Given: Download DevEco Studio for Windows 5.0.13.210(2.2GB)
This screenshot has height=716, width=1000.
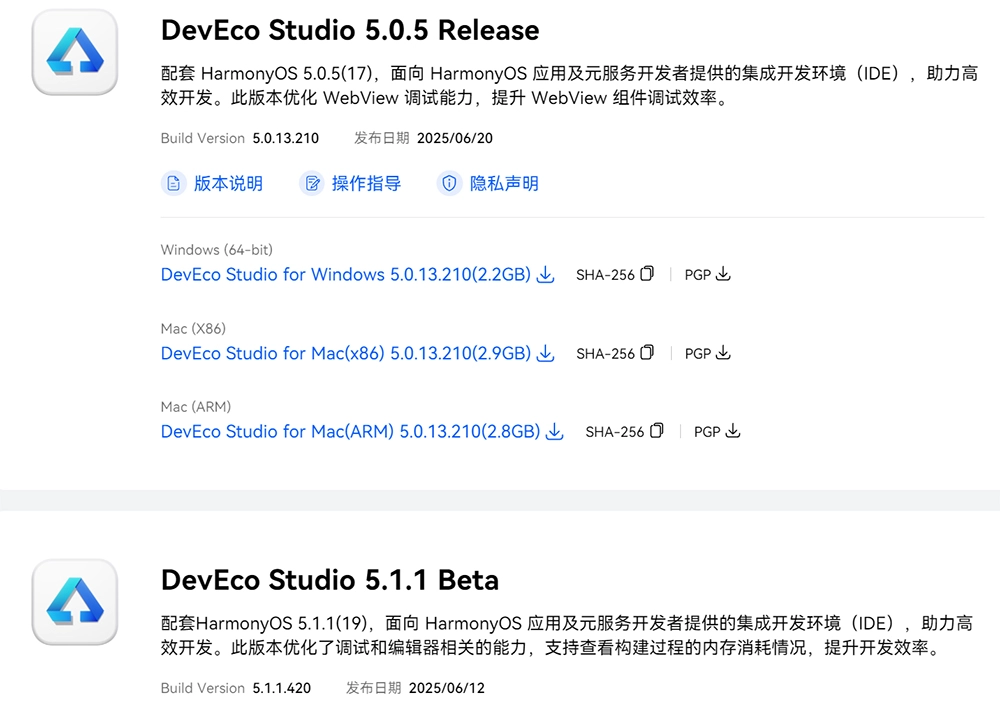Looking at the screenshot, I should pyautogui.click(x=346, y=275).
